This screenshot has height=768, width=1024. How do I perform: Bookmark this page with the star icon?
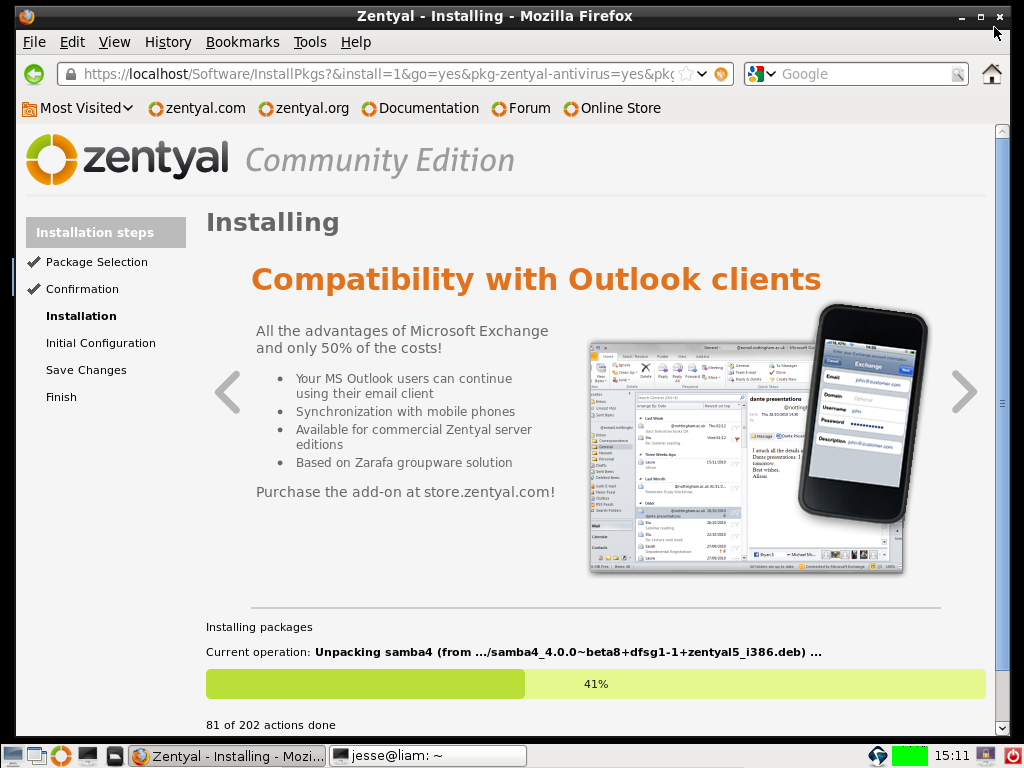click(x=686, y=74)
